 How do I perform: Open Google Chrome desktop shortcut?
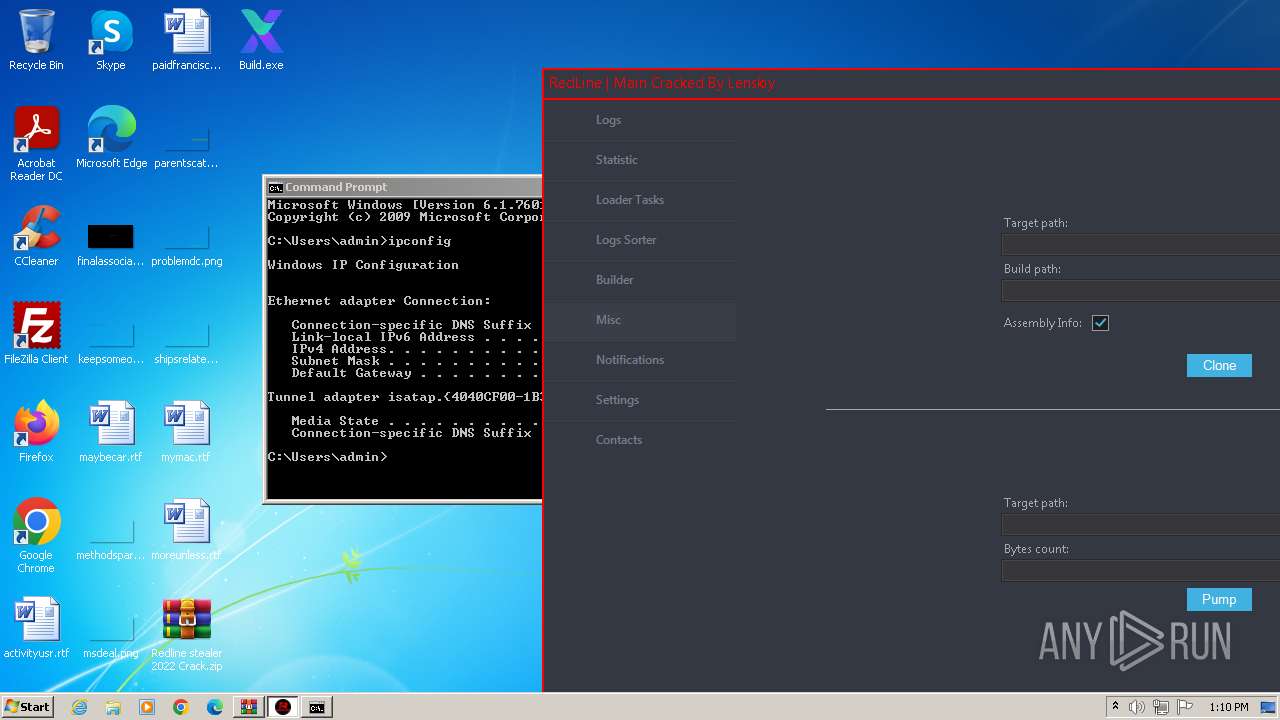coord(36,536)
